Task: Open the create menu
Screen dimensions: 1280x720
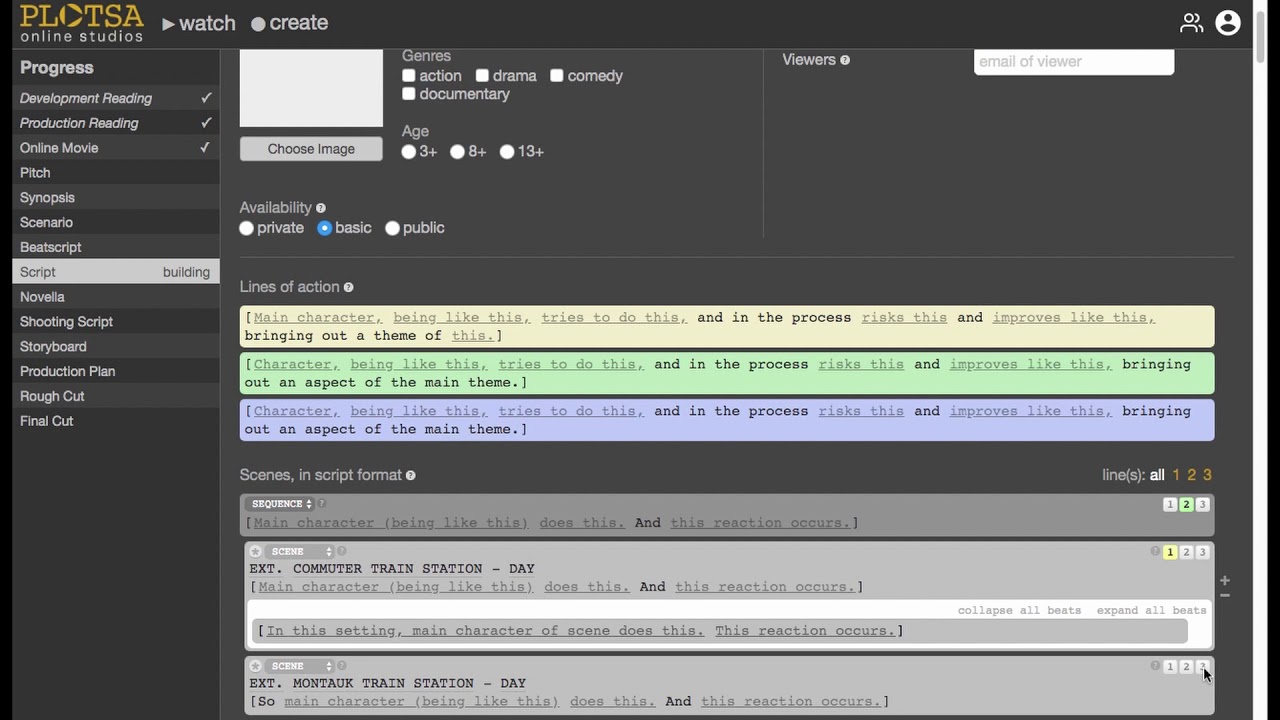Action: (x=290, y=23)
